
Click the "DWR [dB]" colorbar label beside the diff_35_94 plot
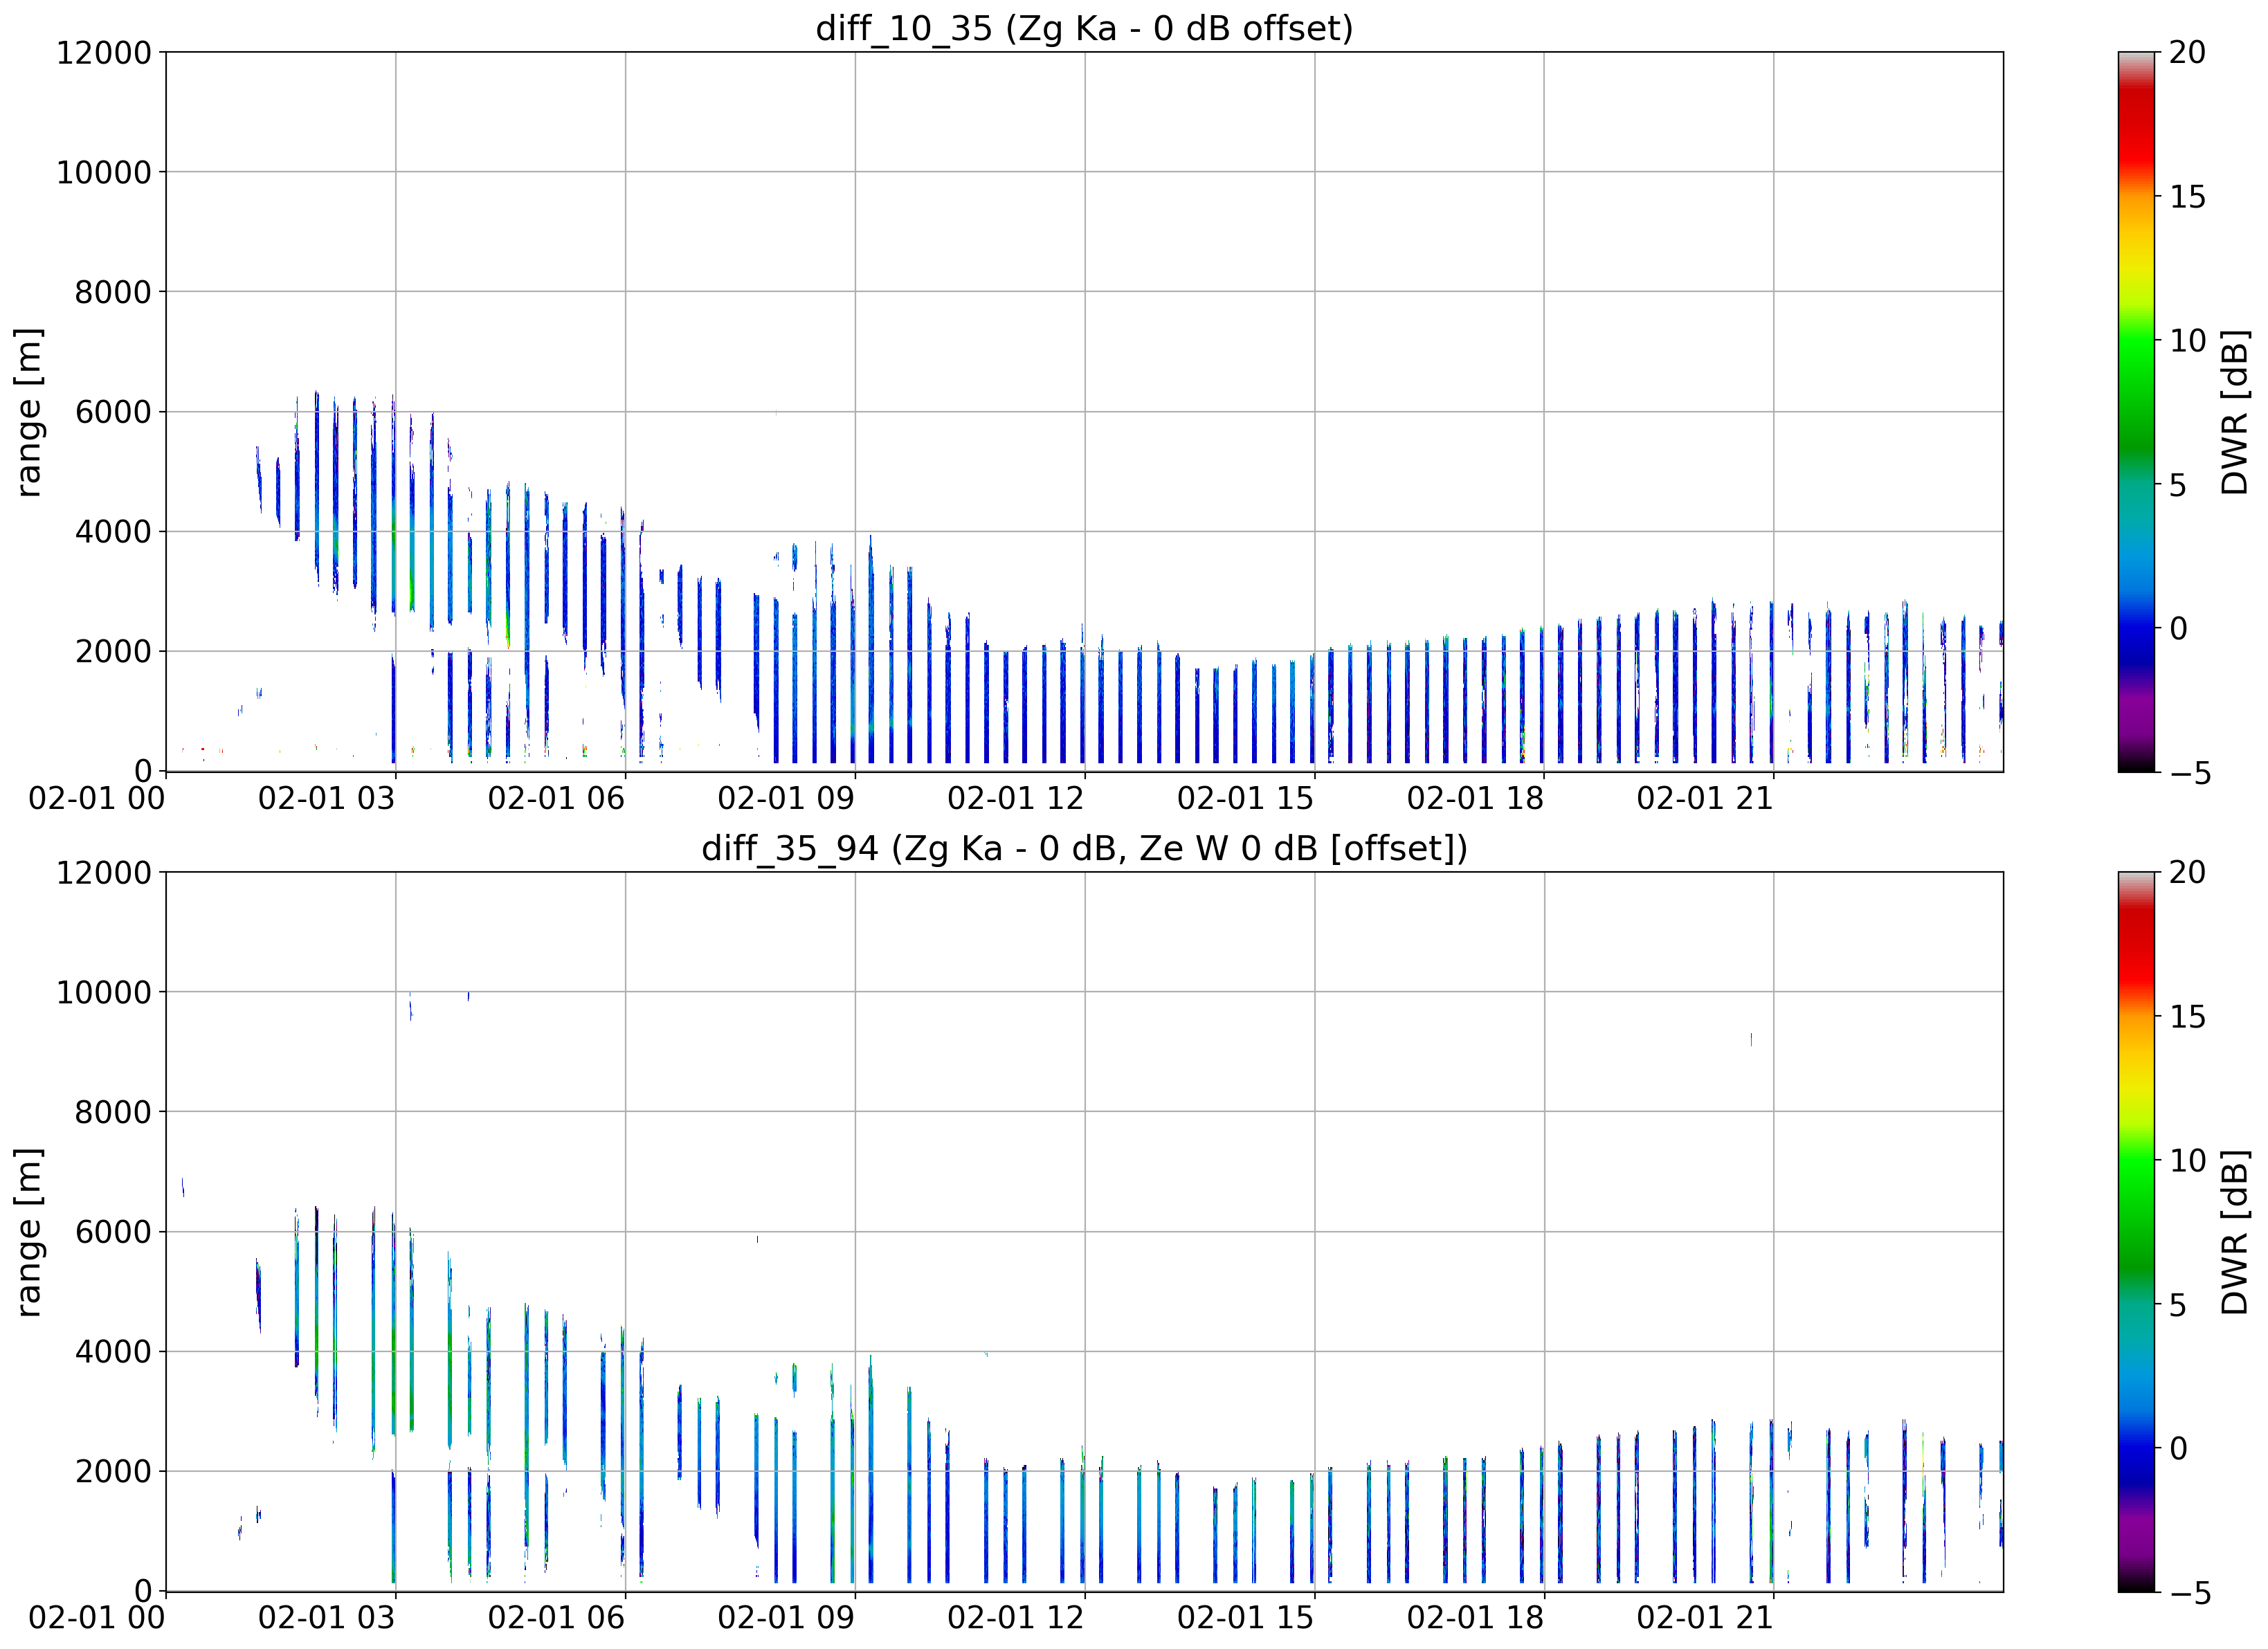click(2234, 1232)
